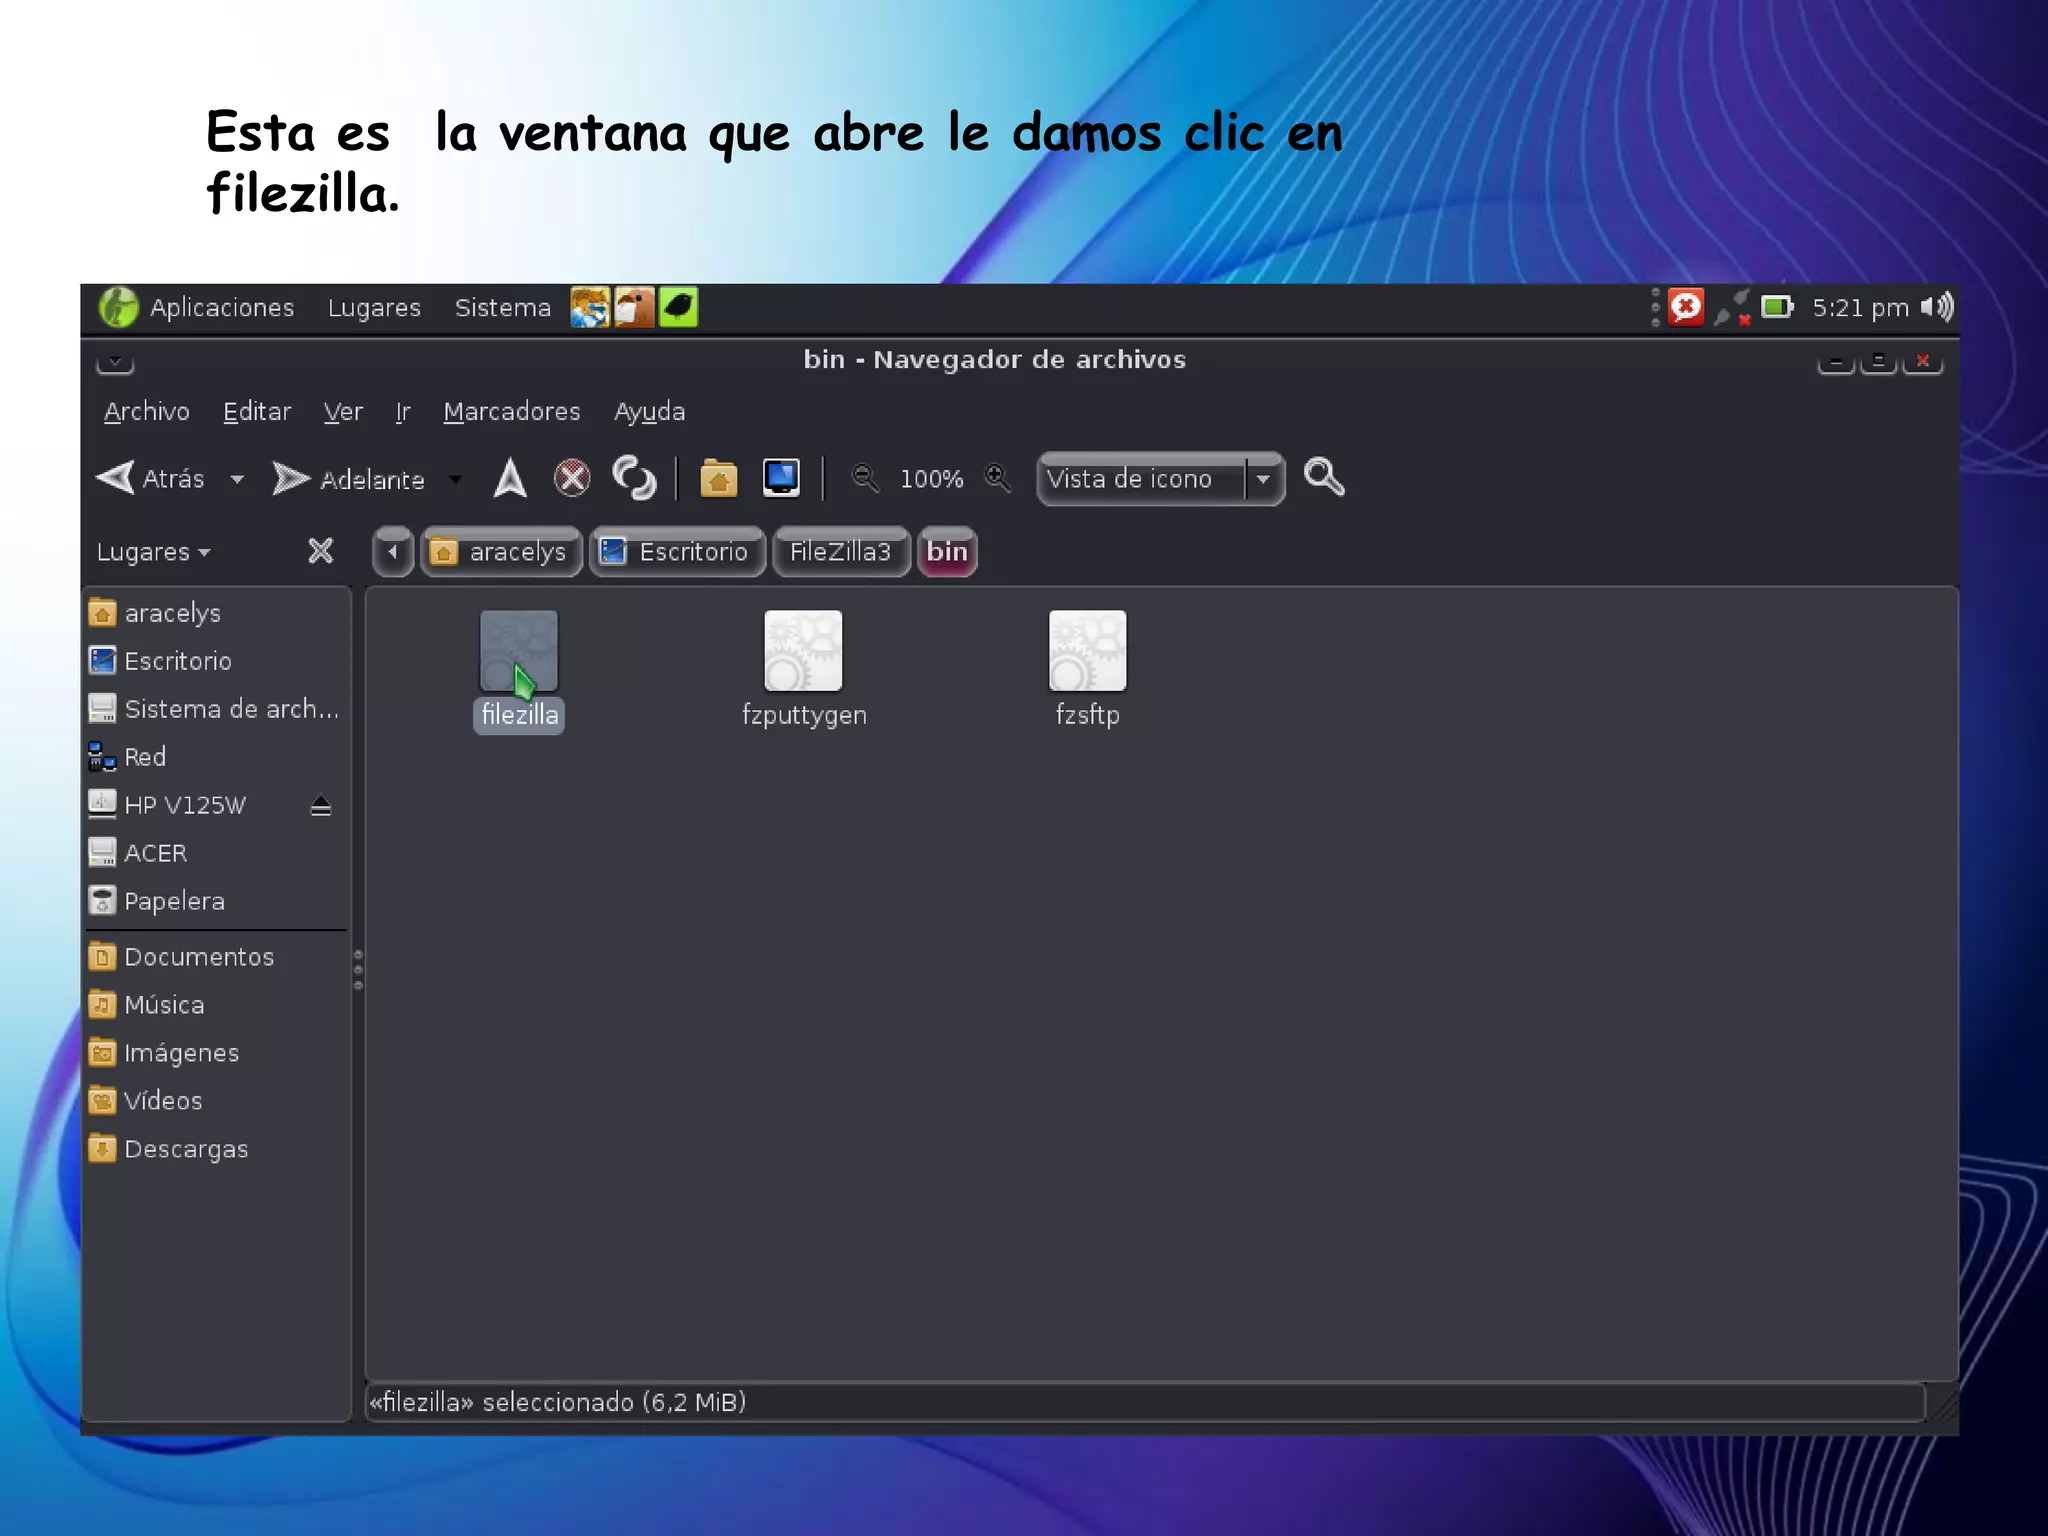Open the Lugares side pane dropdown
Image resolution: width=2048 pixels, height=1536 pixels.
coord(154,552)
